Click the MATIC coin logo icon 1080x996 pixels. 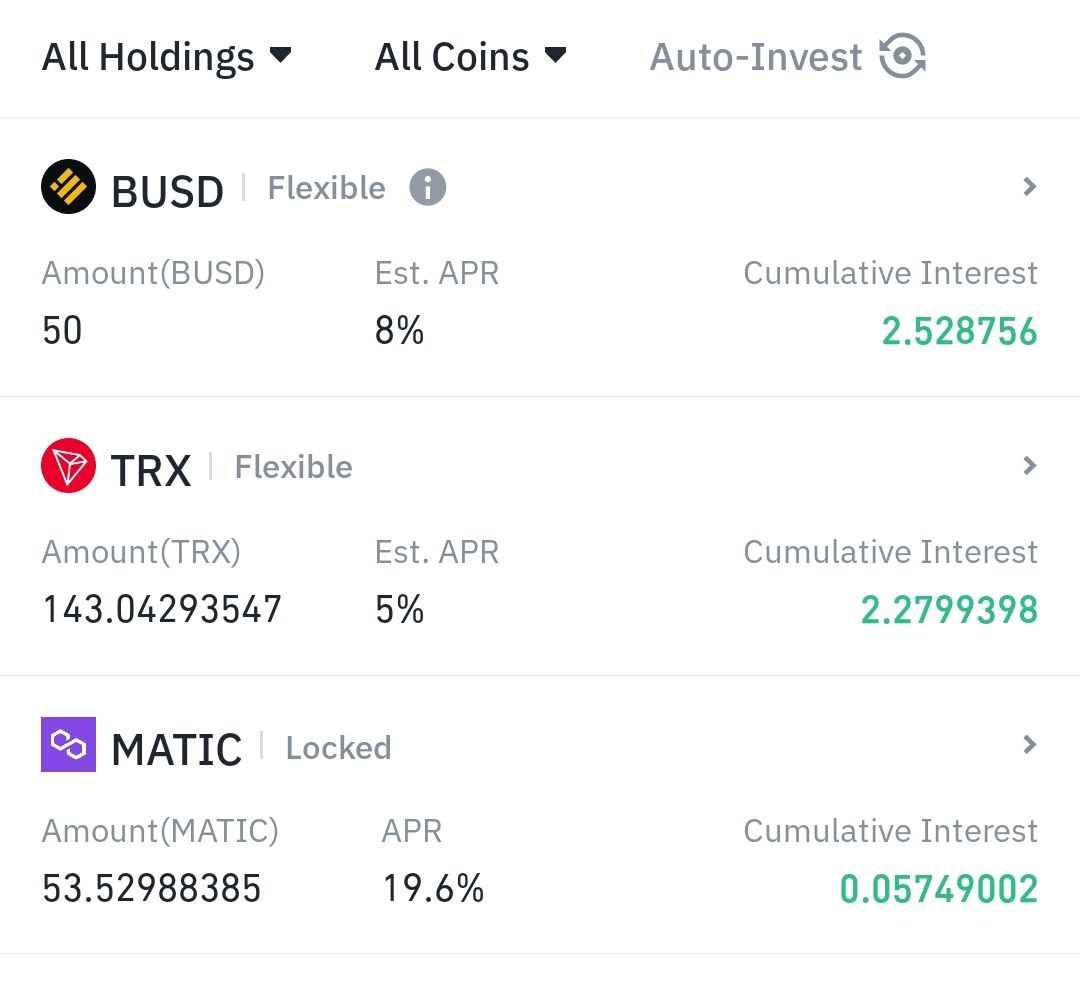pyautogui.click(x=68, y=745)
